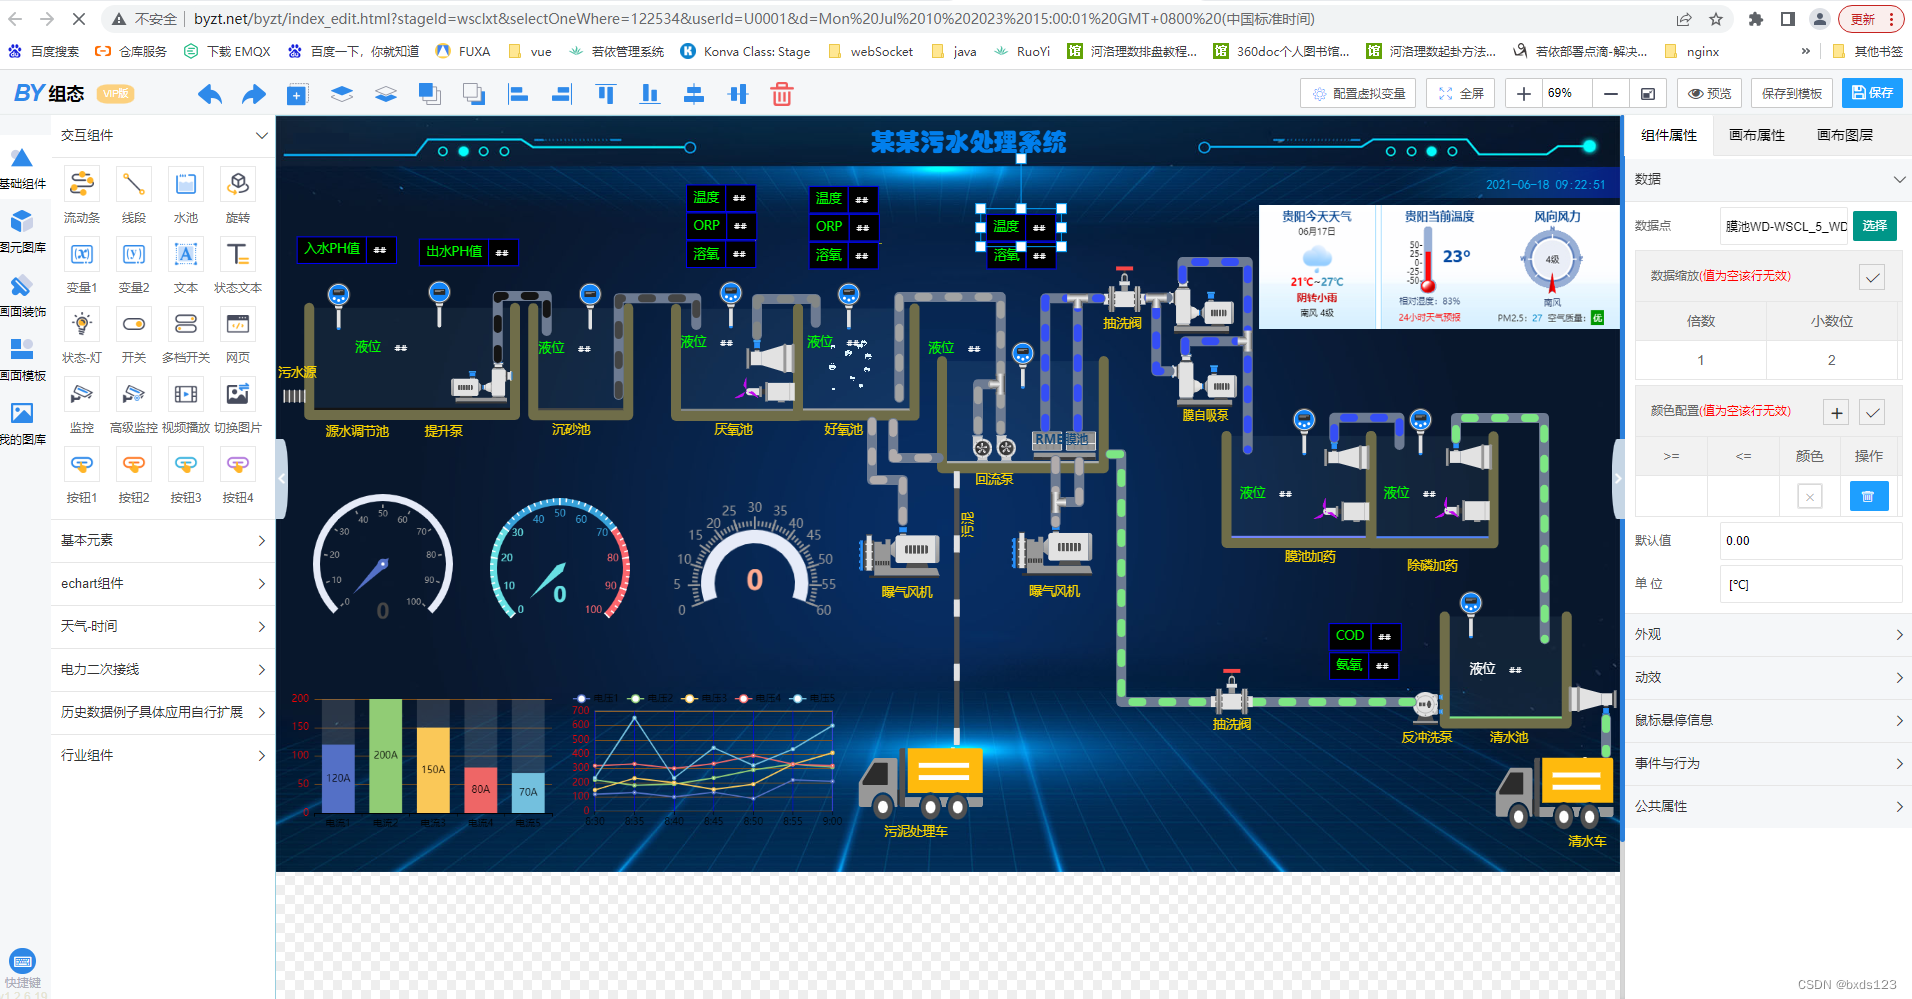The width and height of the screenshot is (1912, 999).
Task: Open the 图元图库 sidebar category
Action: click(22, 231)
